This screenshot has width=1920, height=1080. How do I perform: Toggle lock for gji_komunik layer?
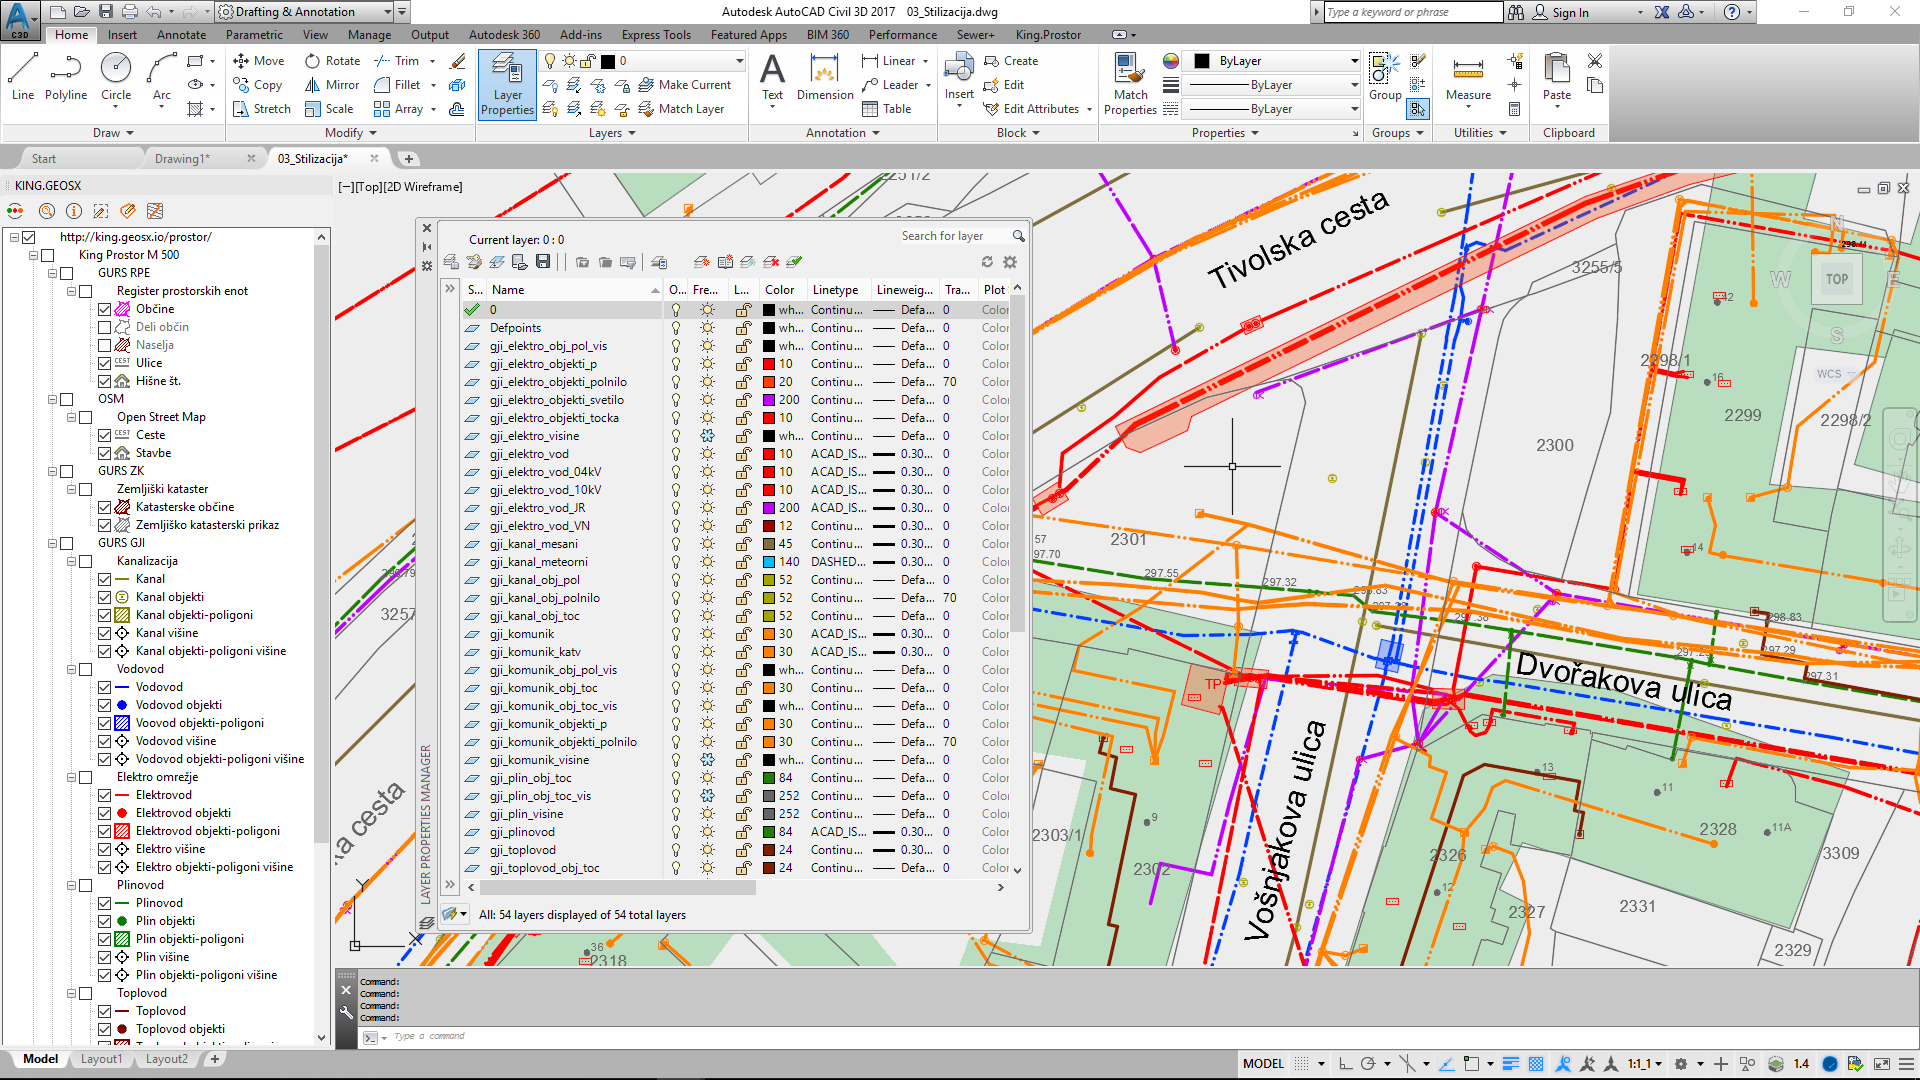coord(743,634)
